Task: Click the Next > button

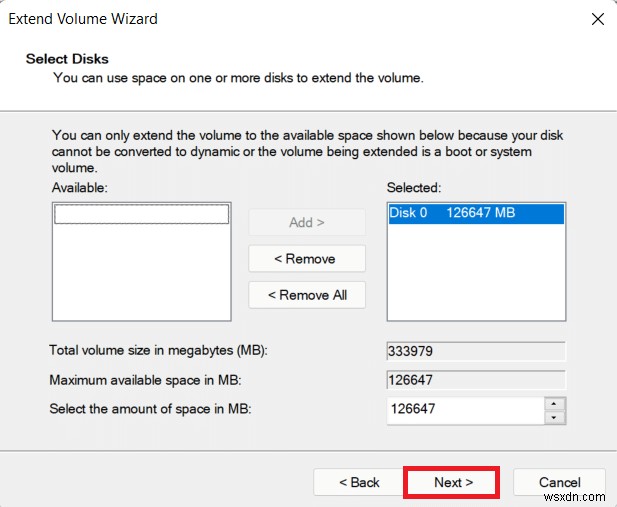Action: point(453,482)
